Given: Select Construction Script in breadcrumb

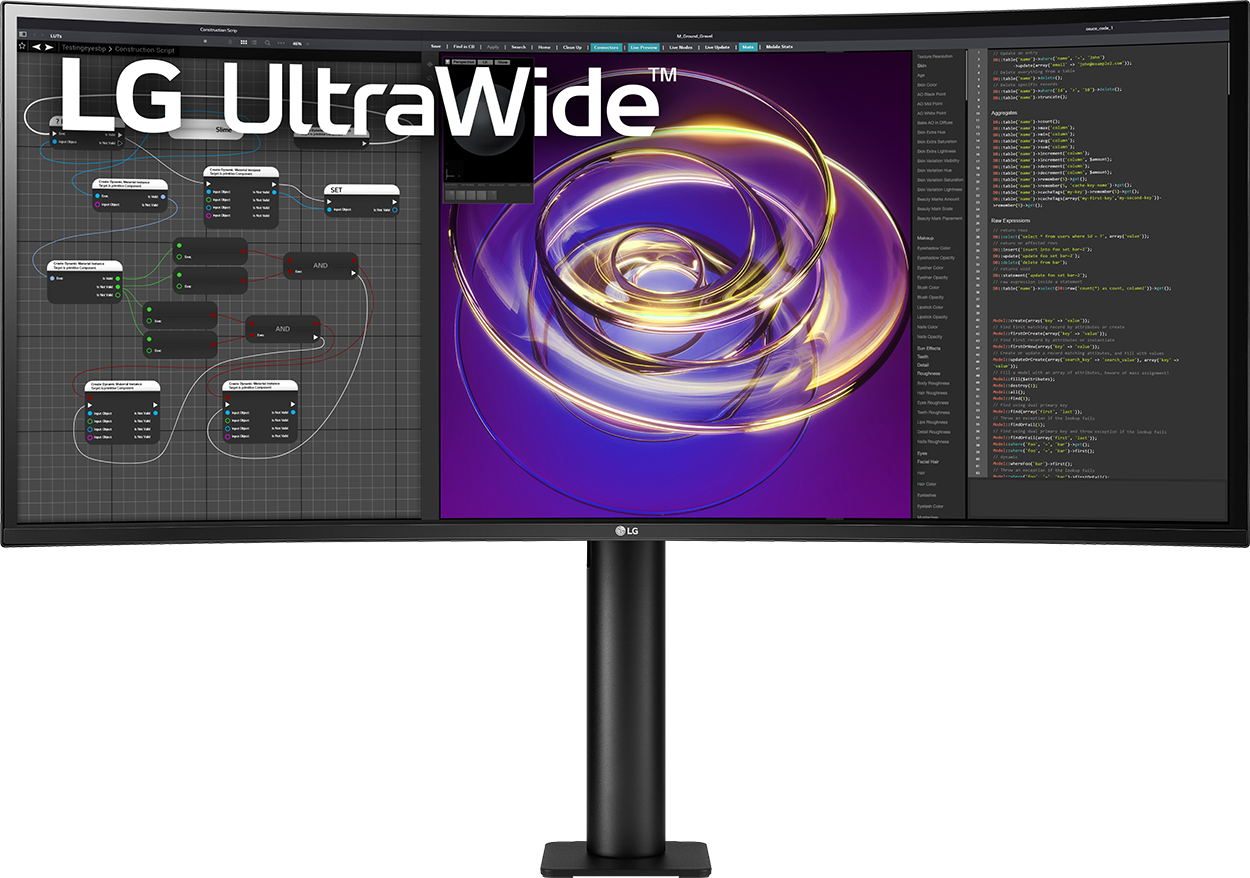Looking at the screenshot, I should 145,50.
